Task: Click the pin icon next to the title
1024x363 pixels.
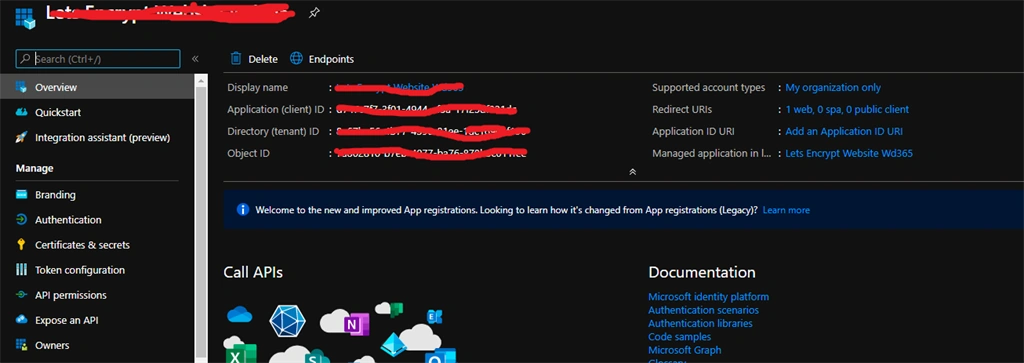Action: 314,12
